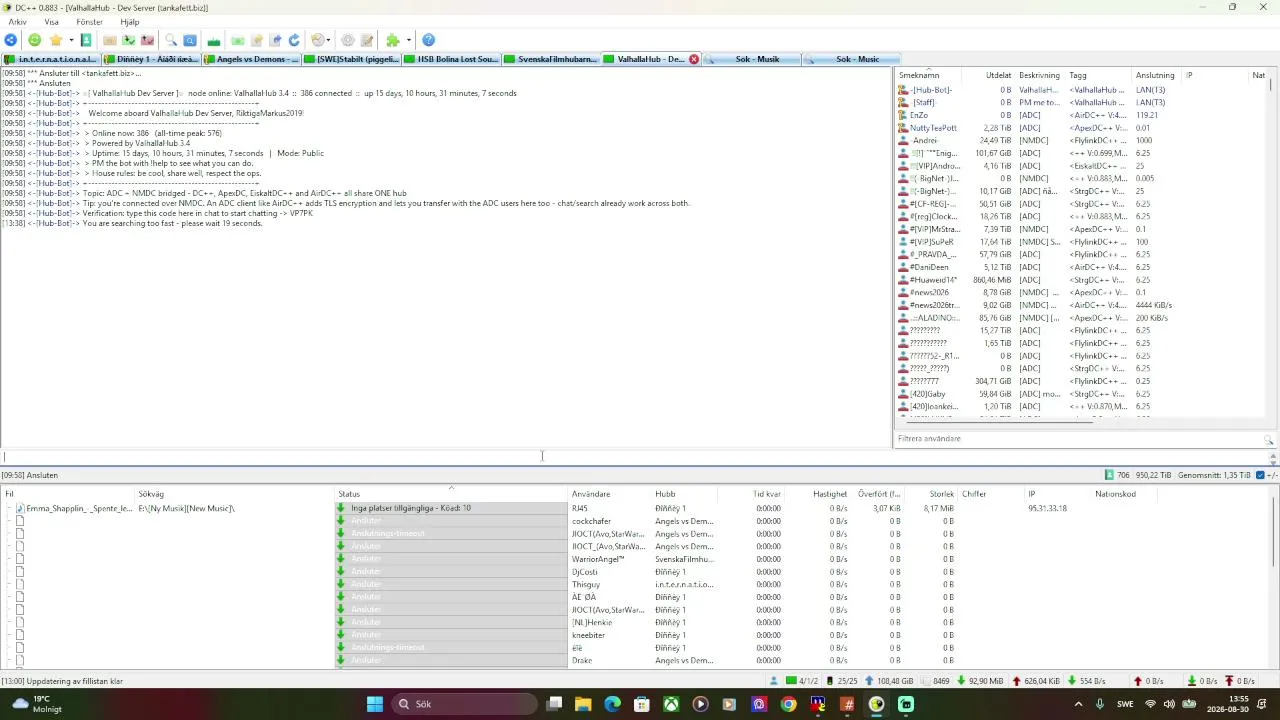This screenshot has width=1280, height=720.
Task: Switch to i.n.t.e.r.n.a.t.i.o.n.a.l hub tab
Action: click(50, 59)
